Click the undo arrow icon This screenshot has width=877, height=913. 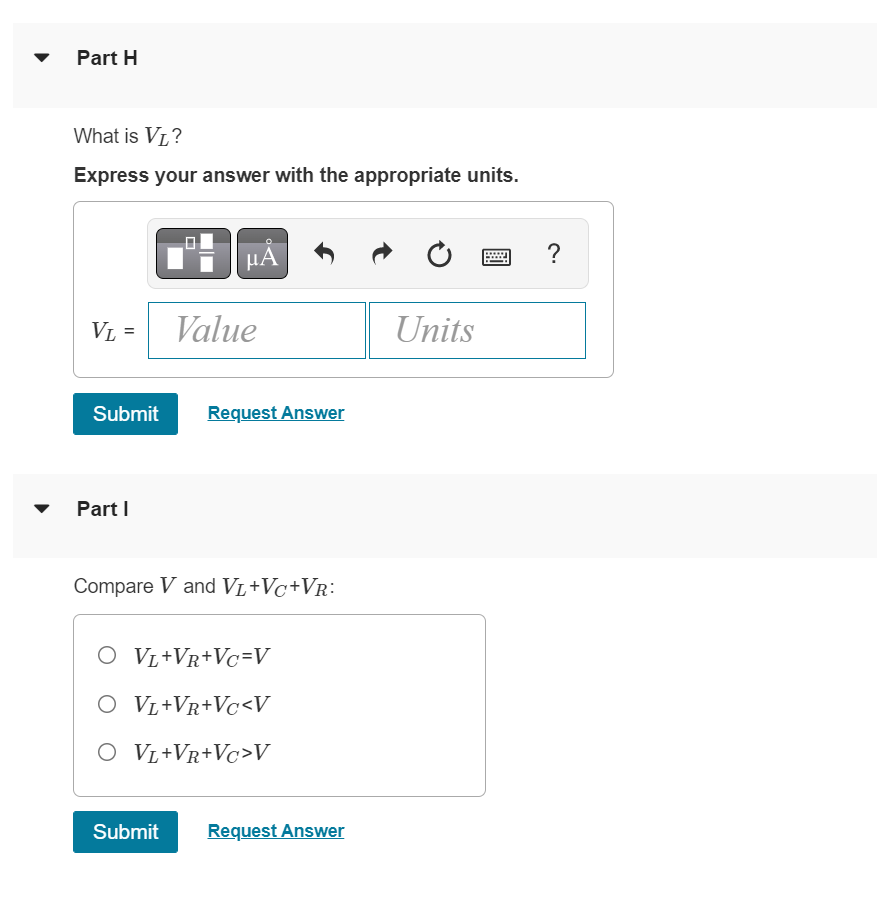pos(324,254)
